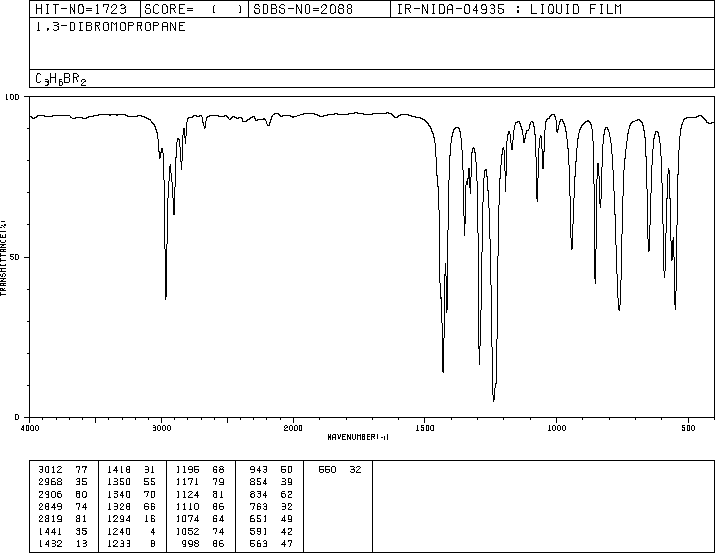Click the 1500 wavenumber axis label

click(x=425, y=428)
